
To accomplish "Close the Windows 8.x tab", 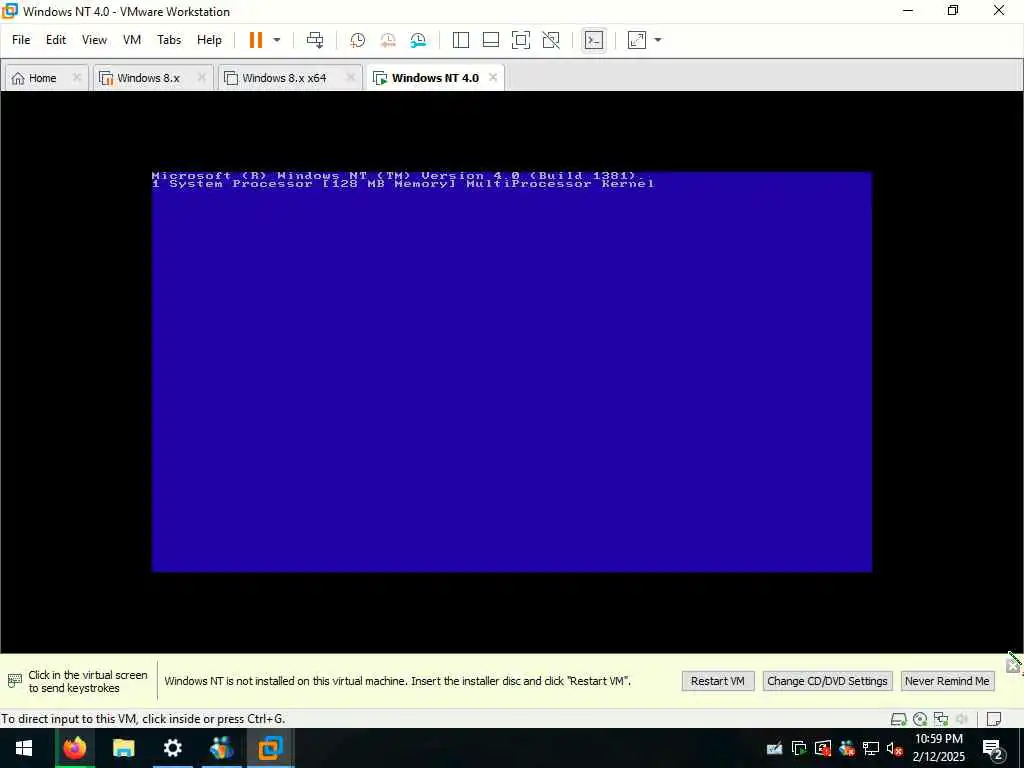I will pos(201,78).
